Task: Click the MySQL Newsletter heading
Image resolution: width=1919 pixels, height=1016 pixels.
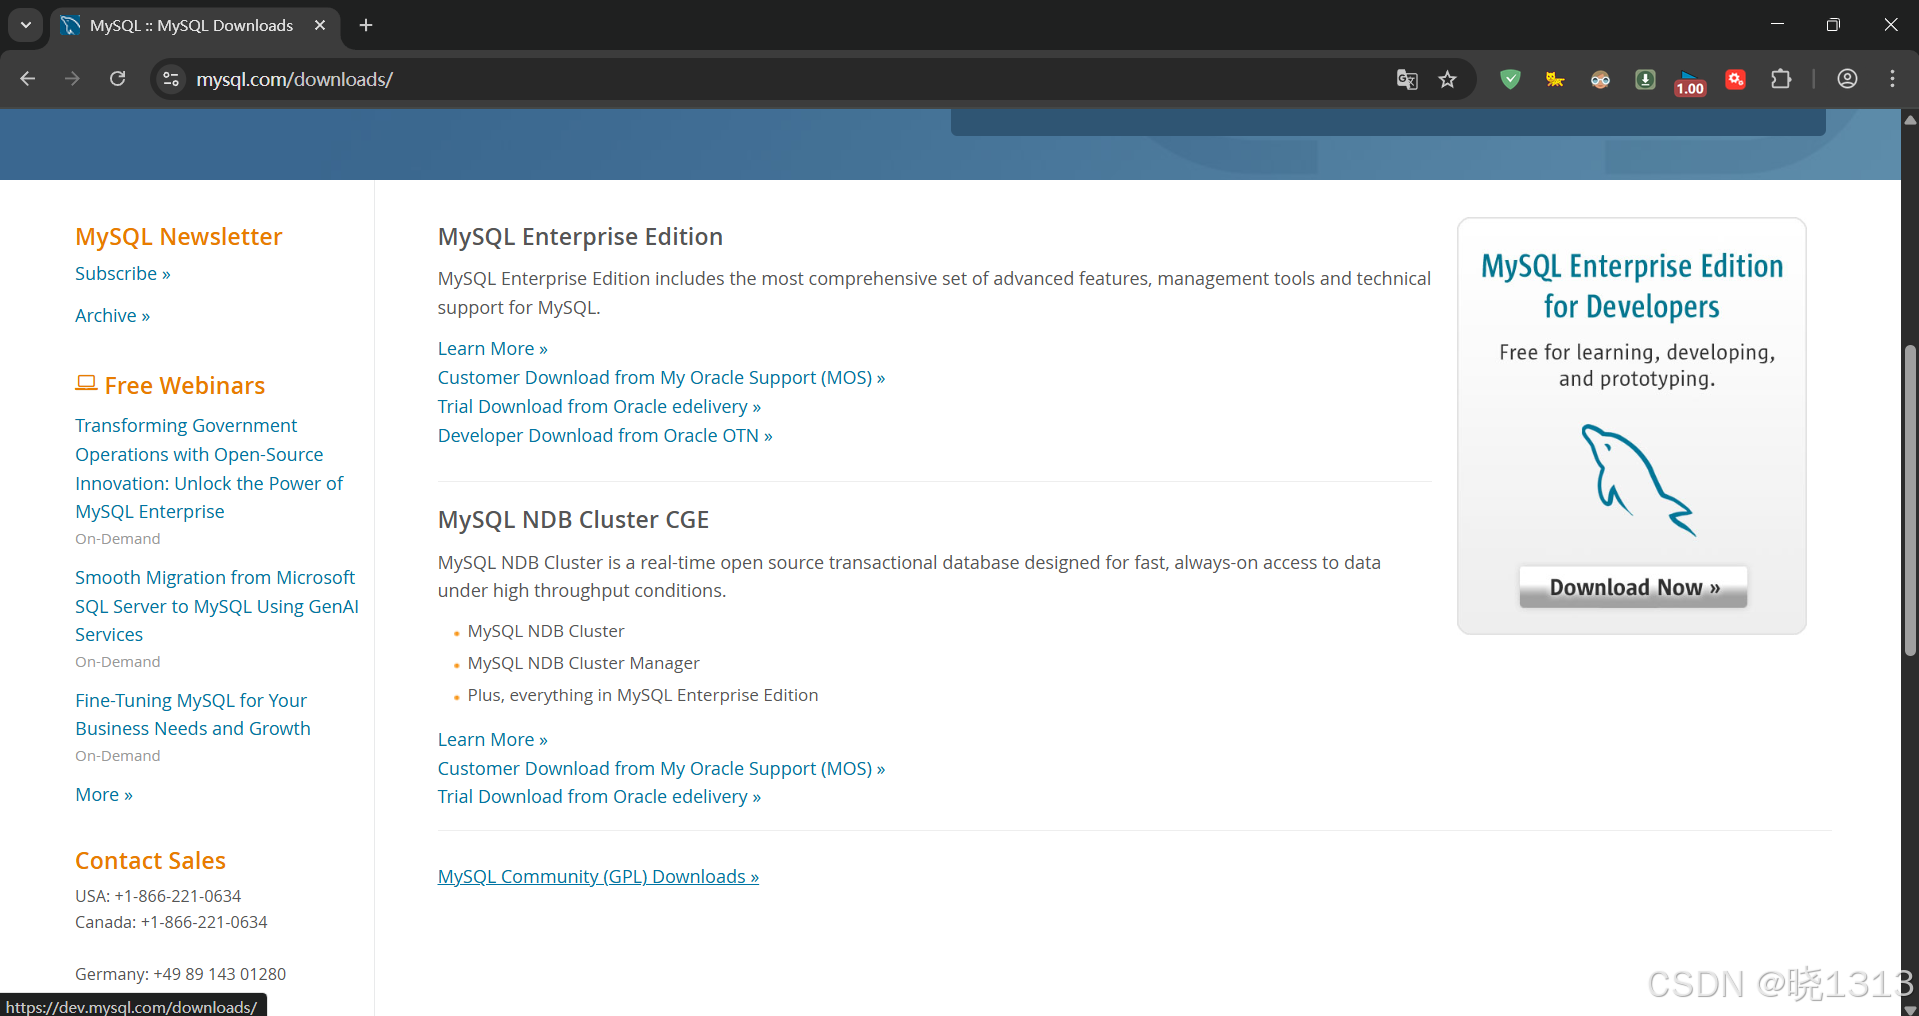Action: (x=179, y=237)
